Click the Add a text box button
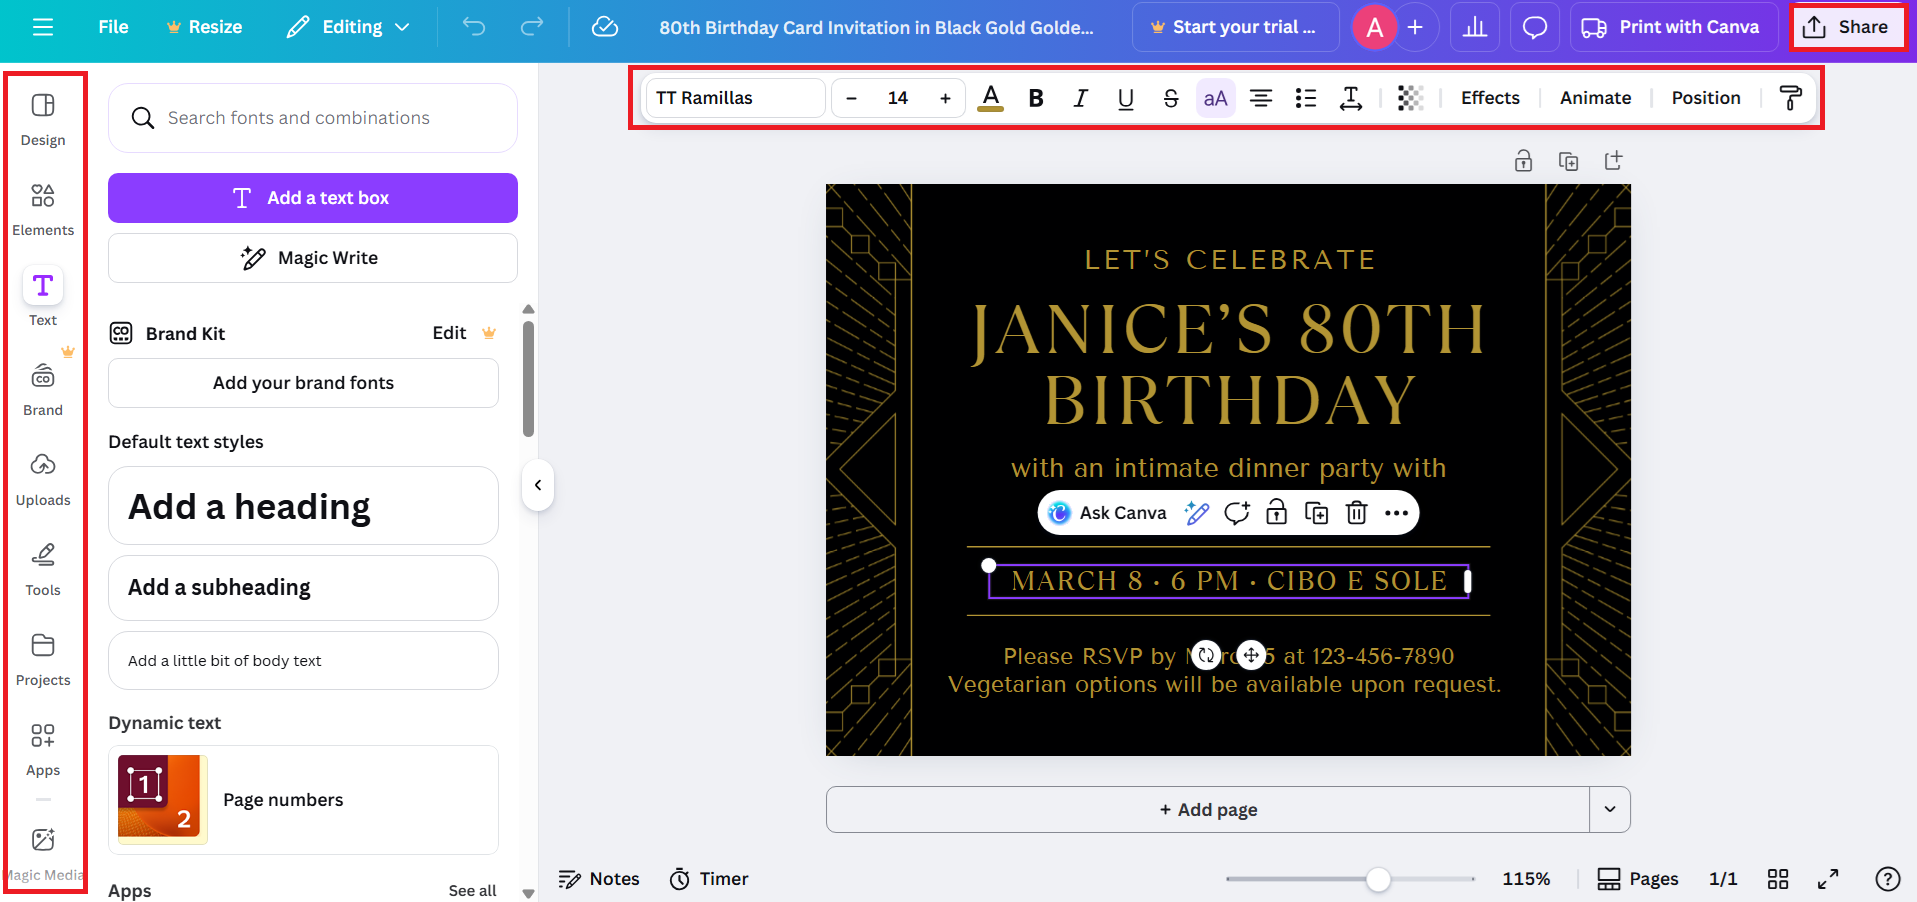The width and height of the screenshot is (1917, 902). [x=312, y=197]
